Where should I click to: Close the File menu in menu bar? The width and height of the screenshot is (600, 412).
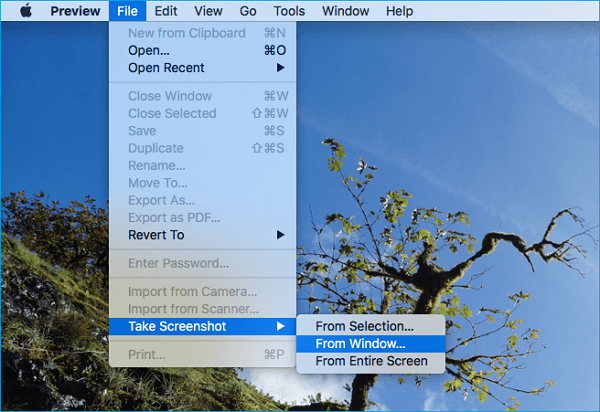(x=127, y=11)
